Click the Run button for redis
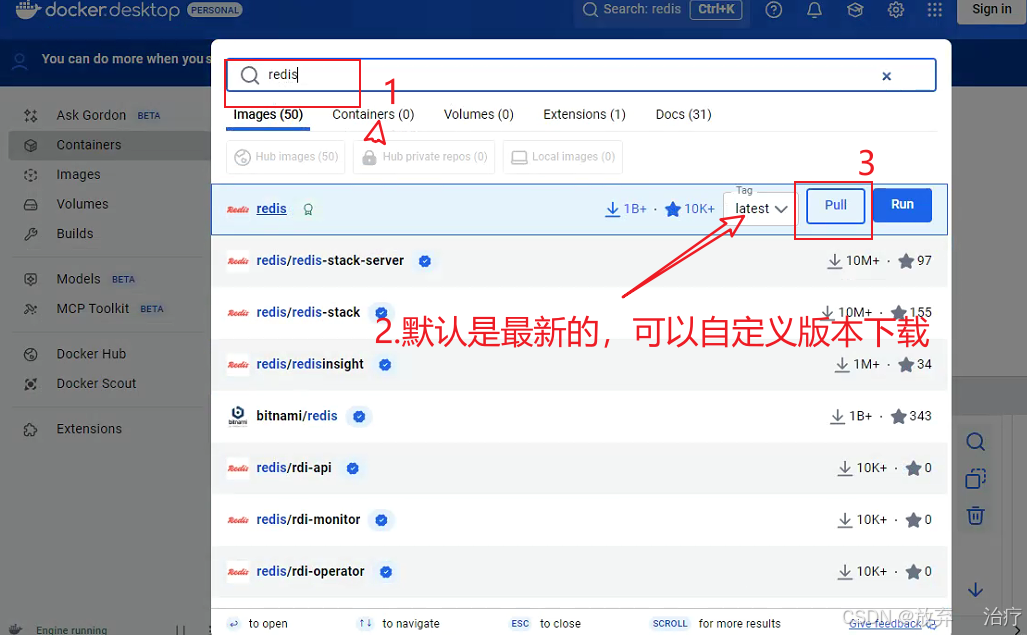The width and height of the screenshot is (1027, 635). point(902,205)
